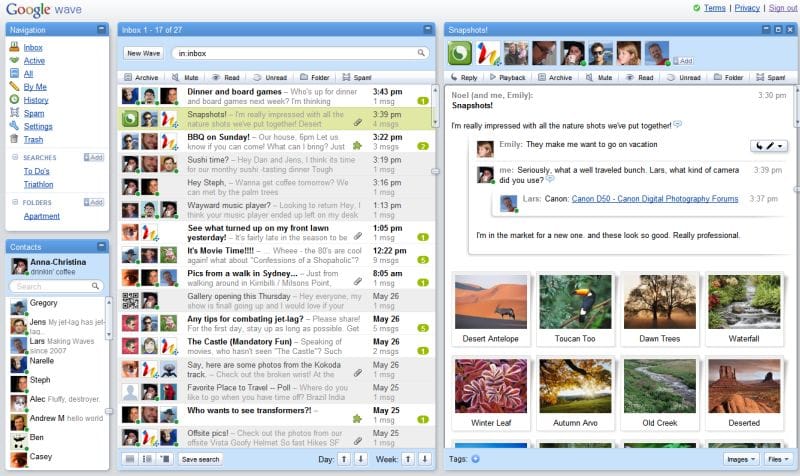Go to previous Day arrow
This screenshot has height=476, width=800.
[x=344, y=459]
